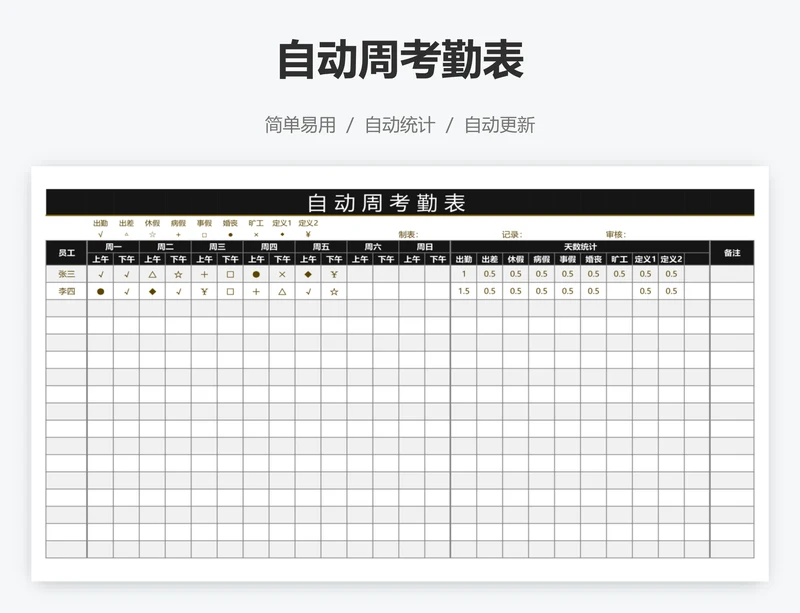Screen dimensions: 800x613
Task: Click the 李四 employee name cell
Action: tap(66, 291)
